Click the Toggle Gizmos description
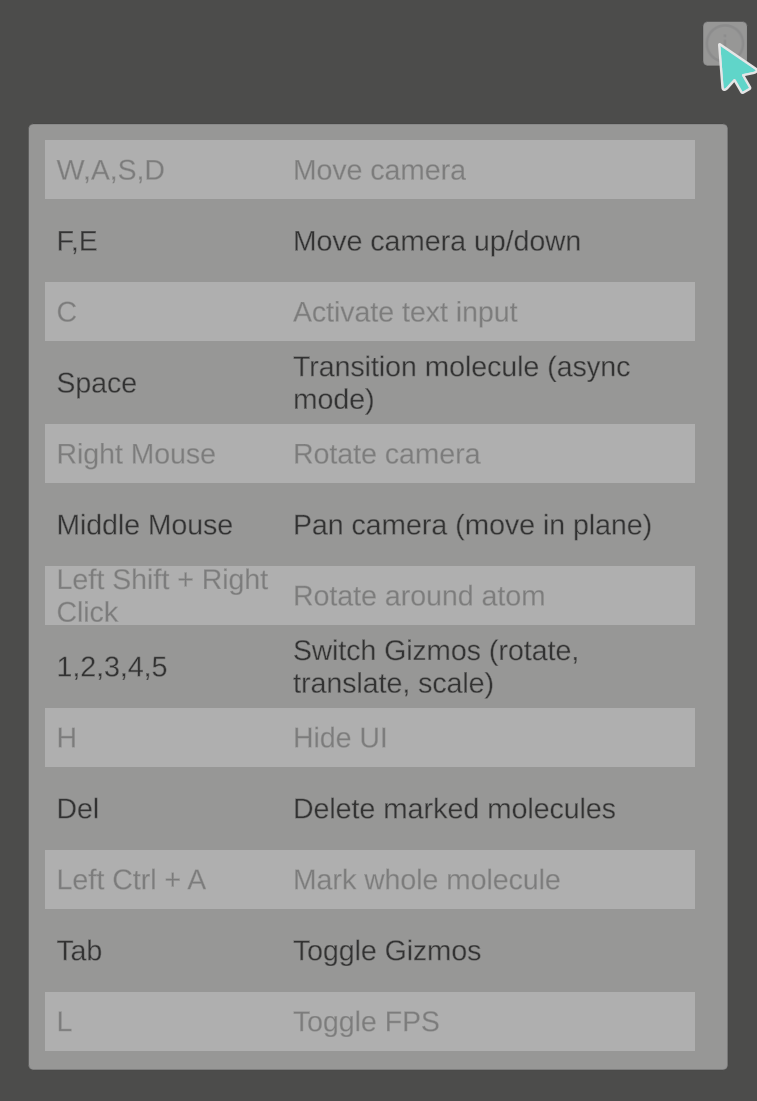Image resolution: width=757 pixels, height=1101 pixels. point(387,951)
